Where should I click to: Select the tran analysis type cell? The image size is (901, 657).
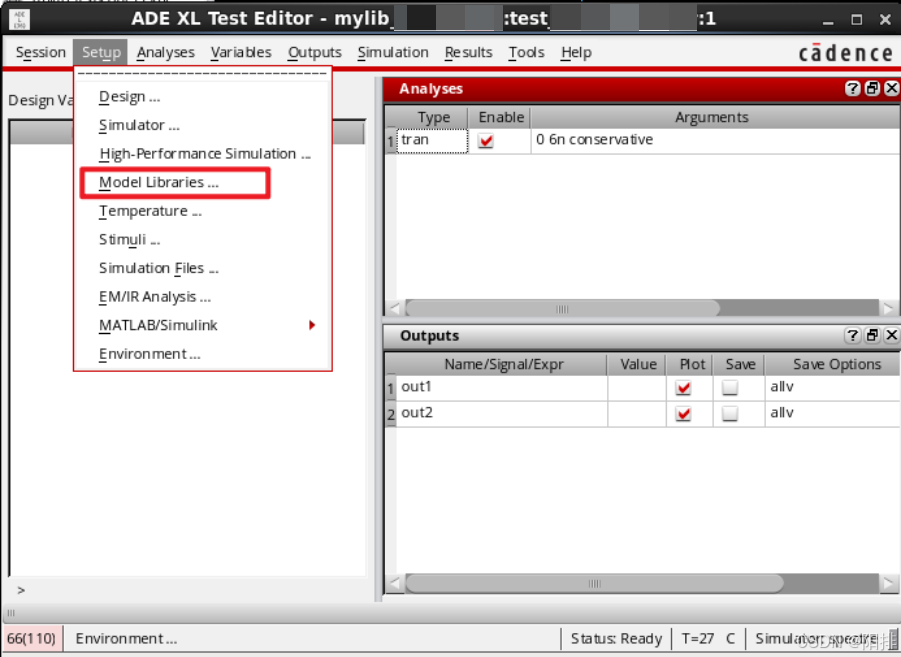click(x=432, y=140)
